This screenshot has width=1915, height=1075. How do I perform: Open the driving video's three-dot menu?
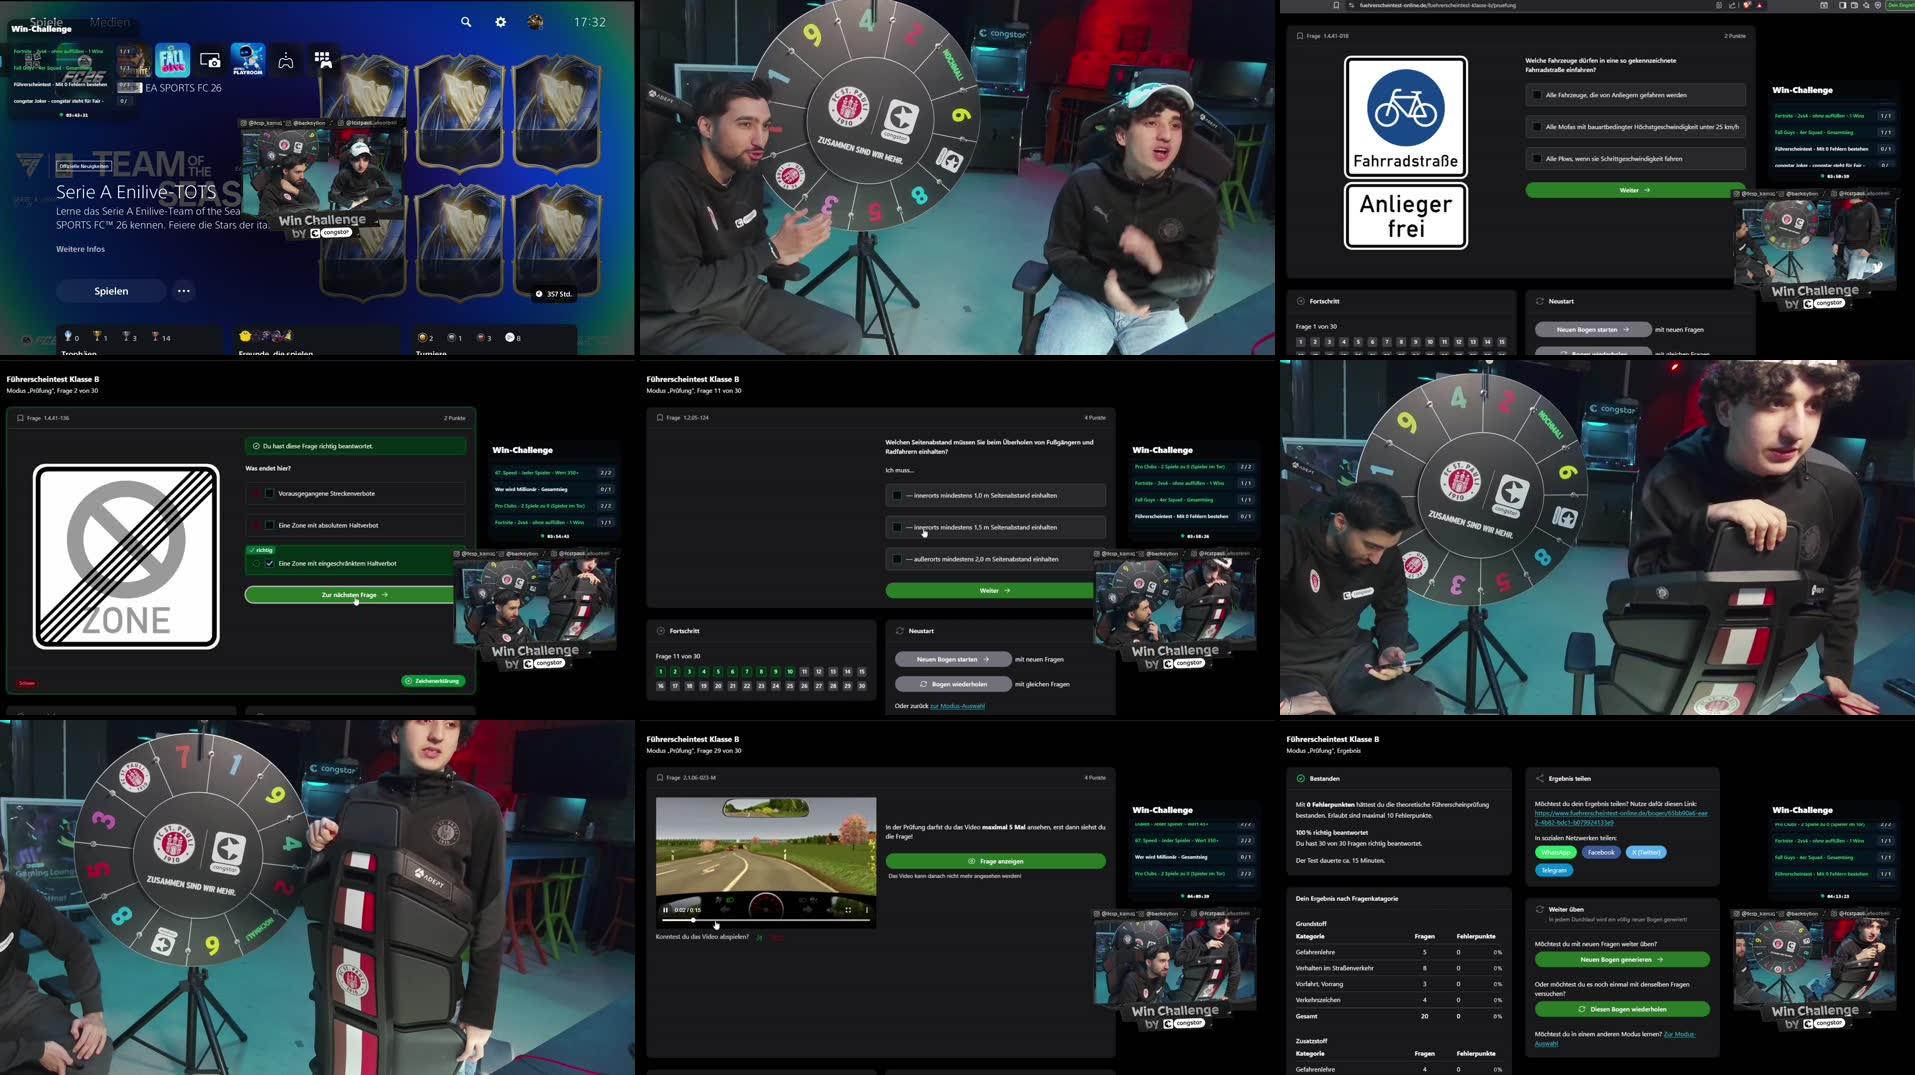pos(867,910)
